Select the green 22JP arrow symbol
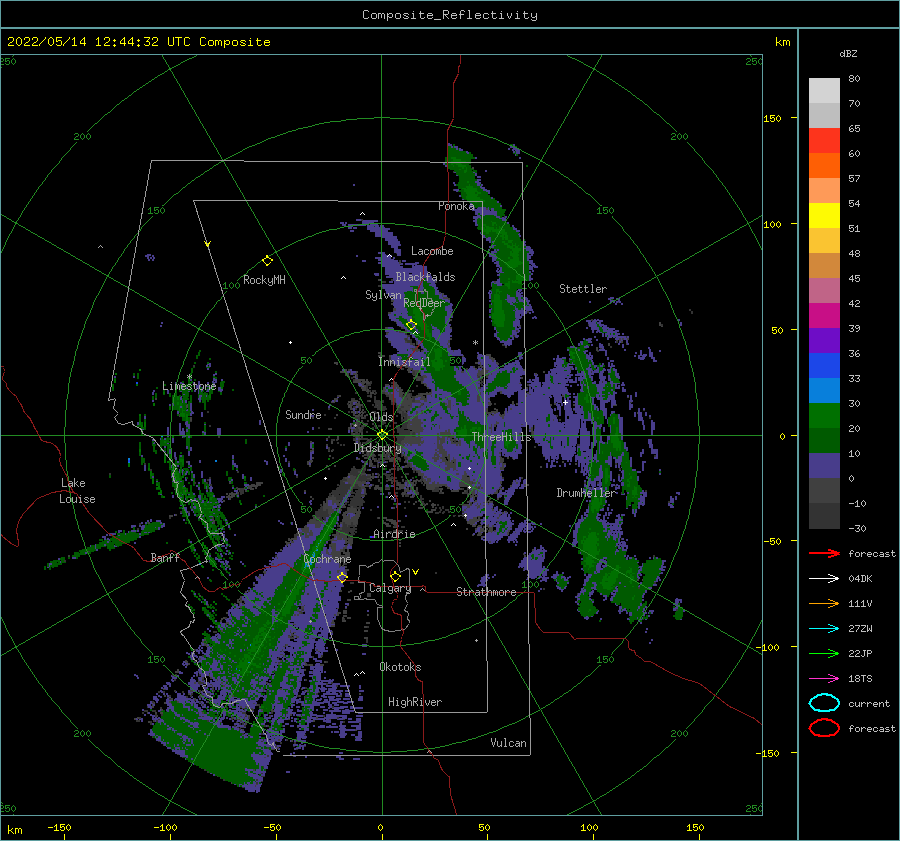This screenshot has height=841, width=900. tap(824, 653)
